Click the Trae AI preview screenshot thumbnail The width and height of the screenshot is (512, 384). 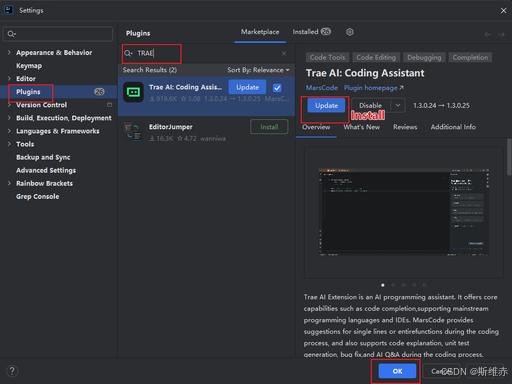[x=404, y=212]
